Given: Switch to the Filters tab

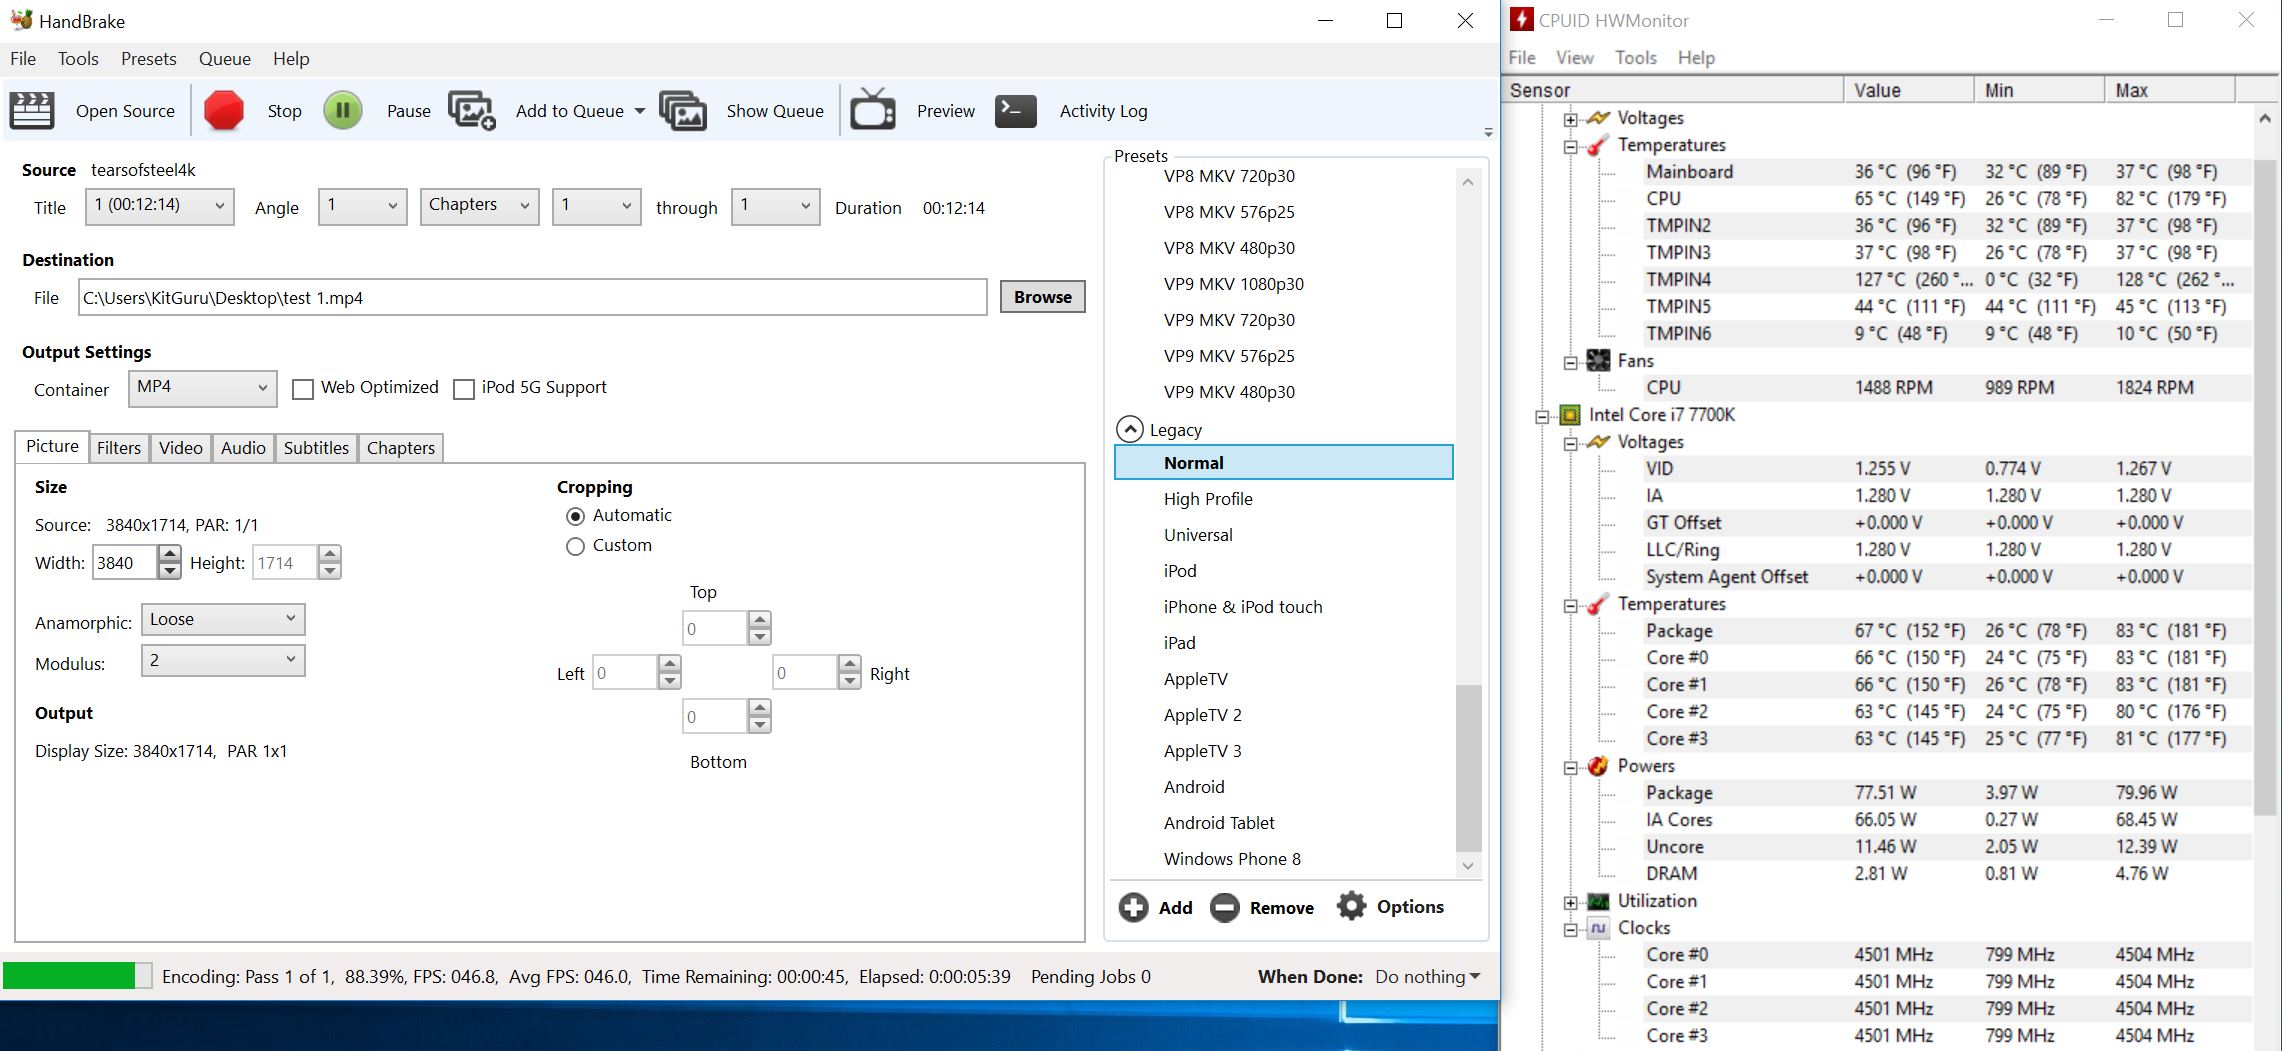Looking at the screenshot, I should [x=119, y=448].
